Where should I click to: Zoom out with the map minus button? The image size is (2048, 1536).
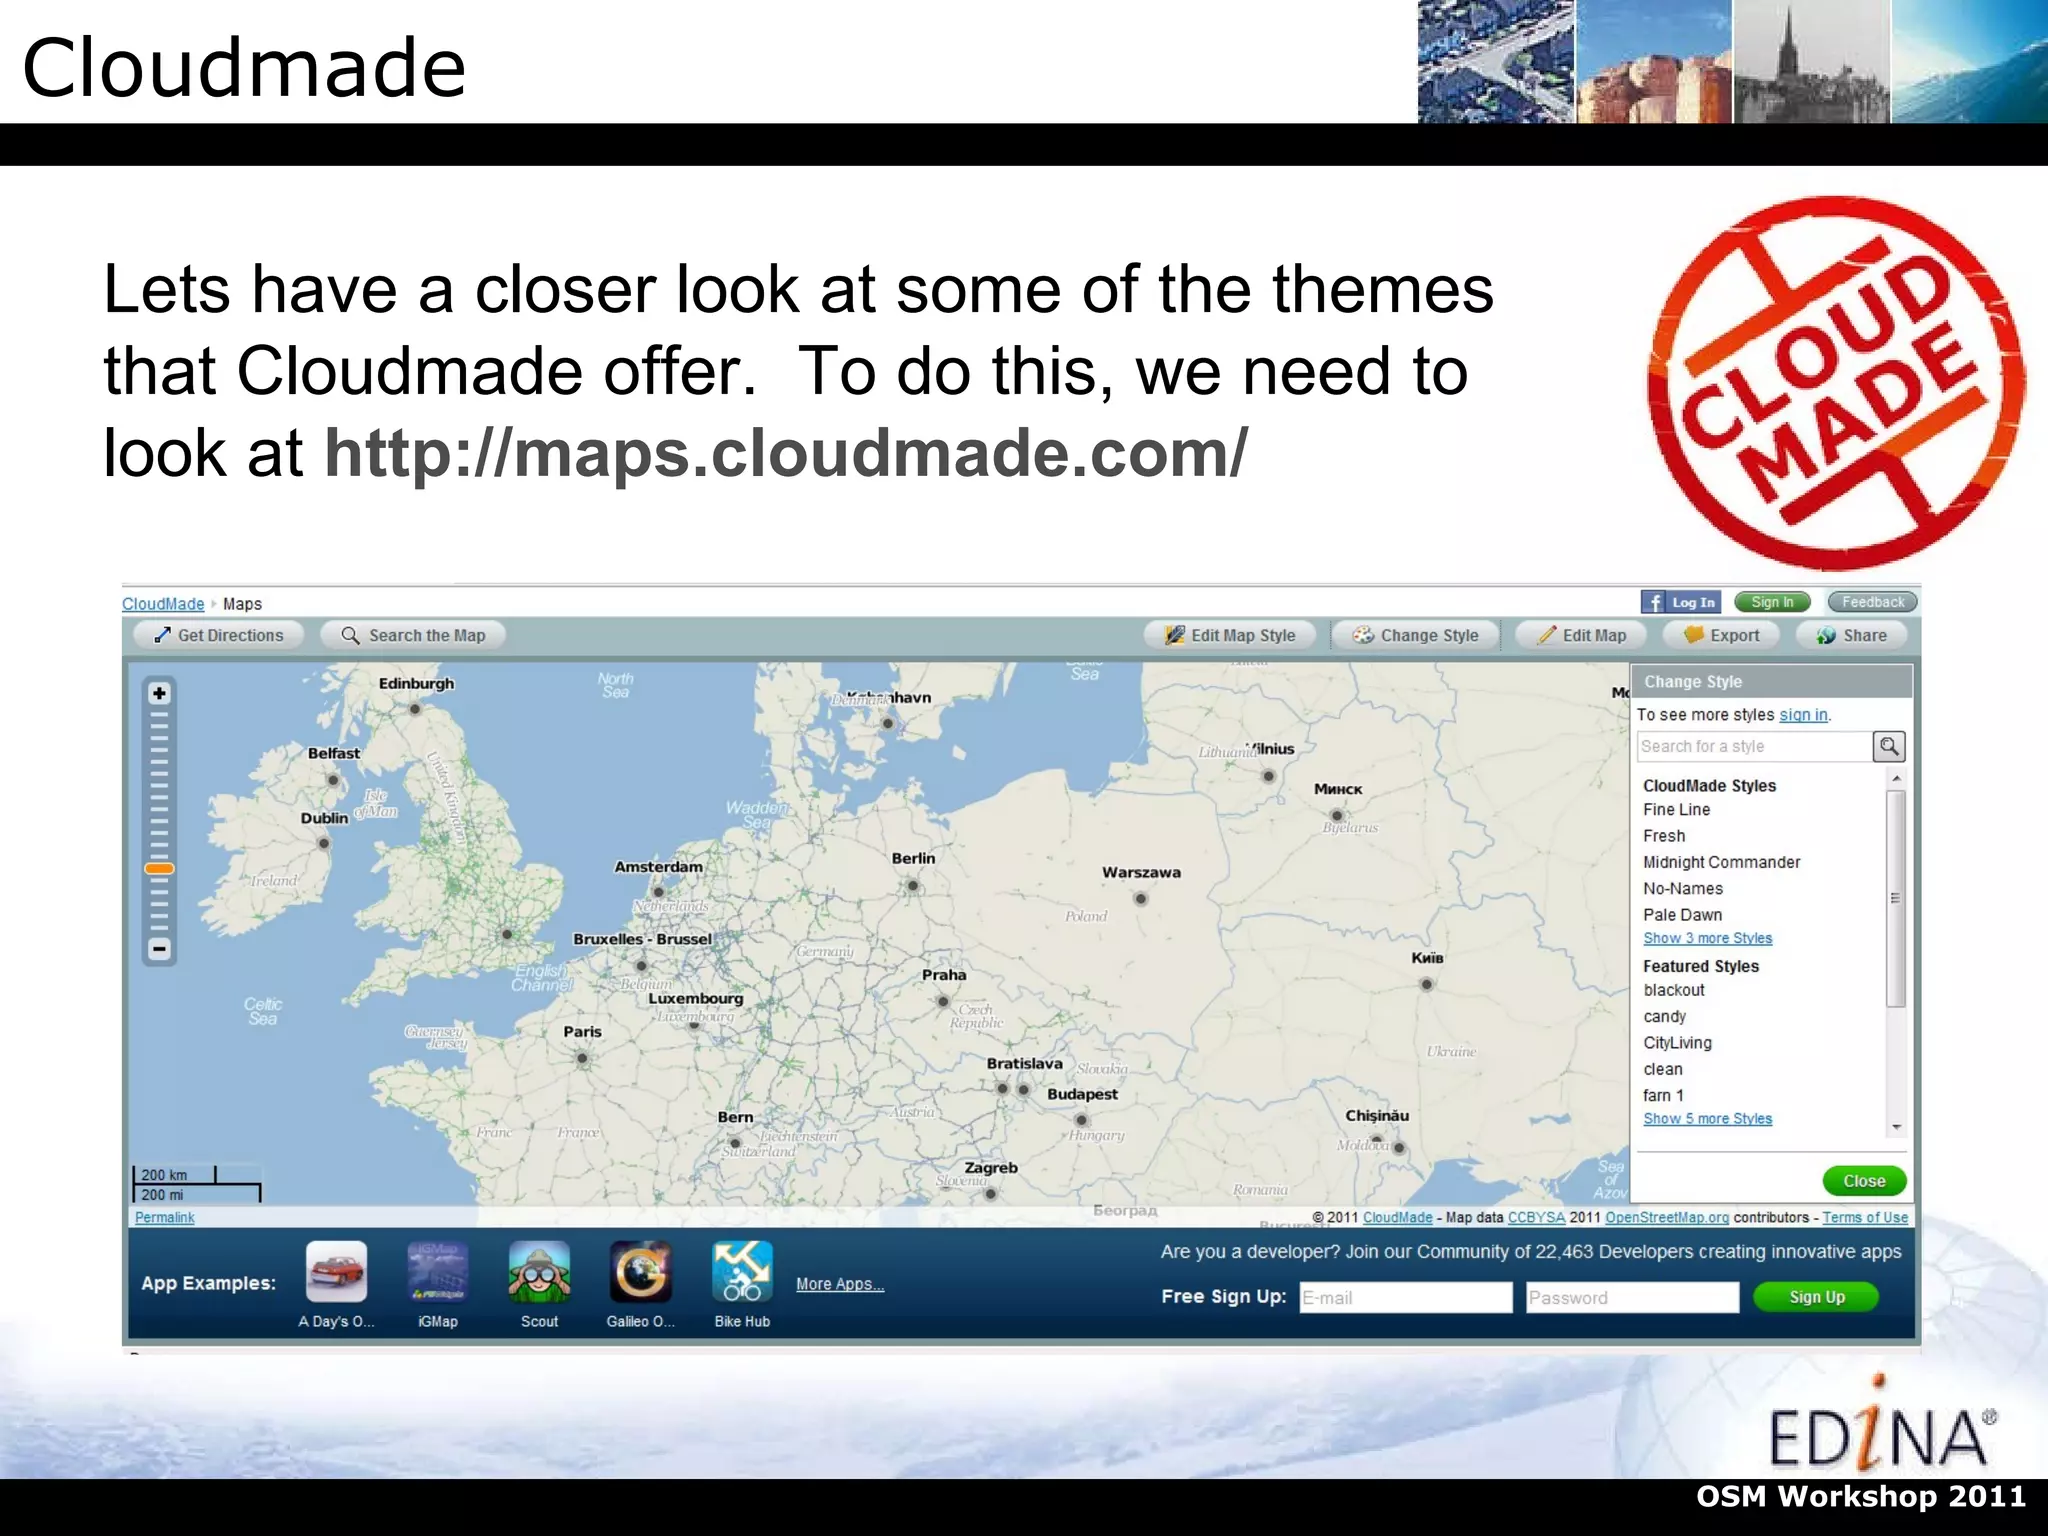tap(159, 948)
